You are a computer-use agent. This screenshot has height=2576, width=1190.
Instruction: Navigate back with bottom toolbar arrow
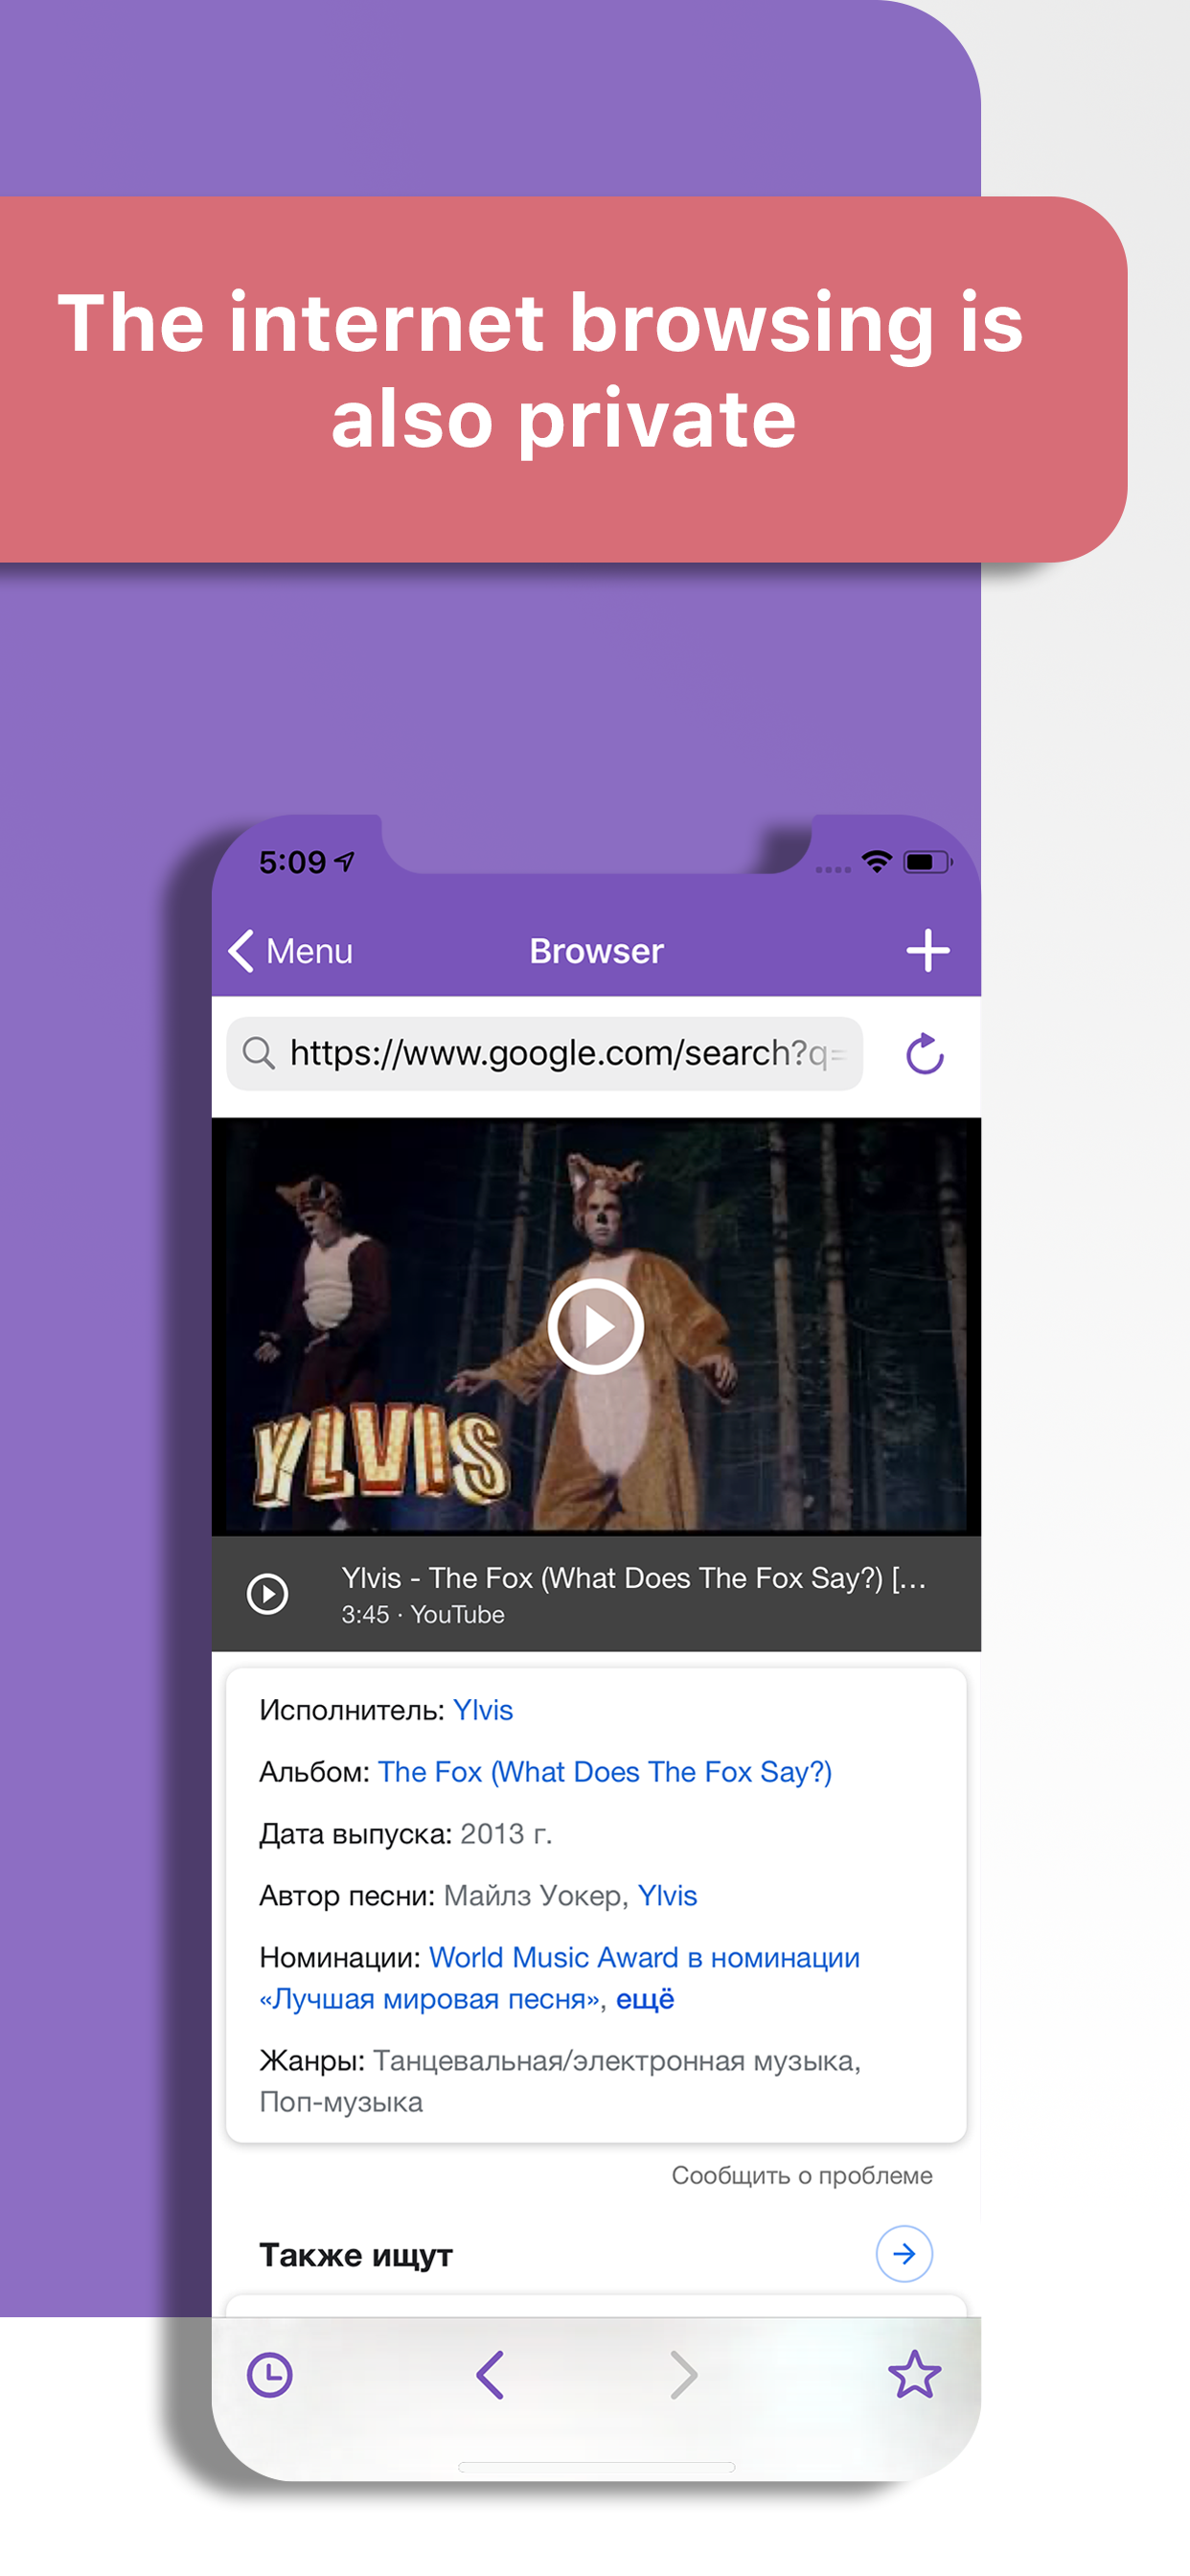coord(490,2375)
